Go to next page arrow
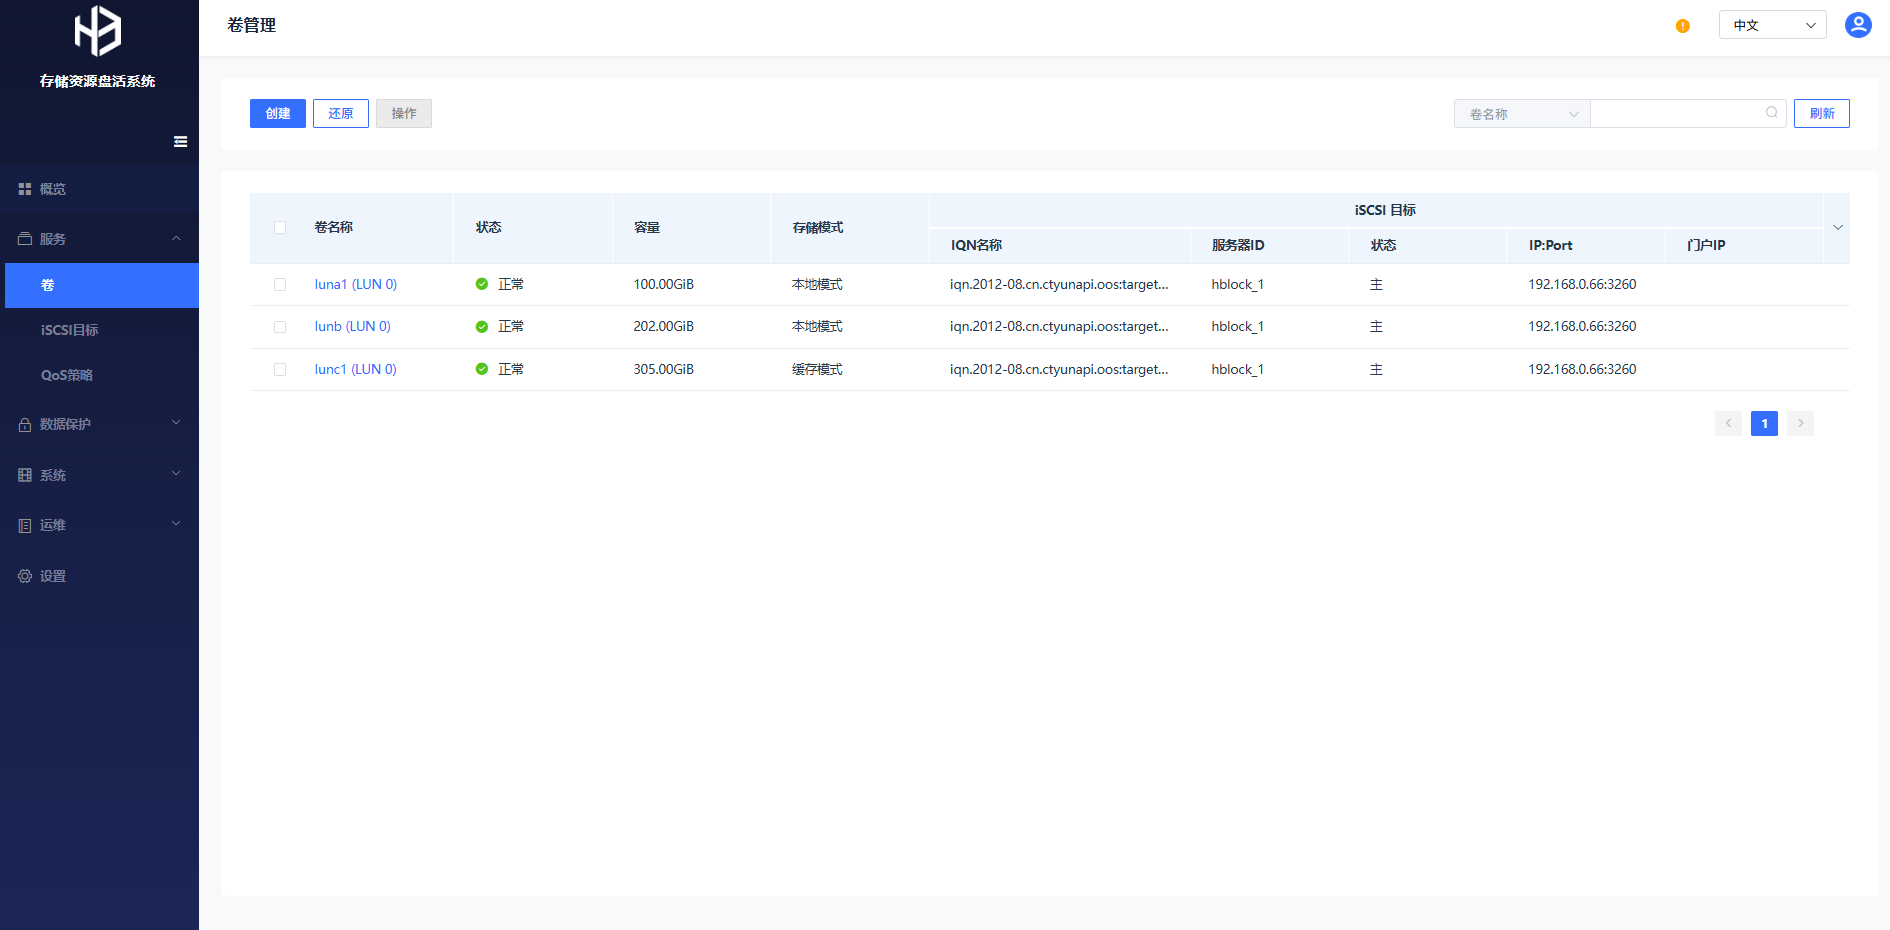Viewport: 1890px width, 930px height. (1800, 423)
